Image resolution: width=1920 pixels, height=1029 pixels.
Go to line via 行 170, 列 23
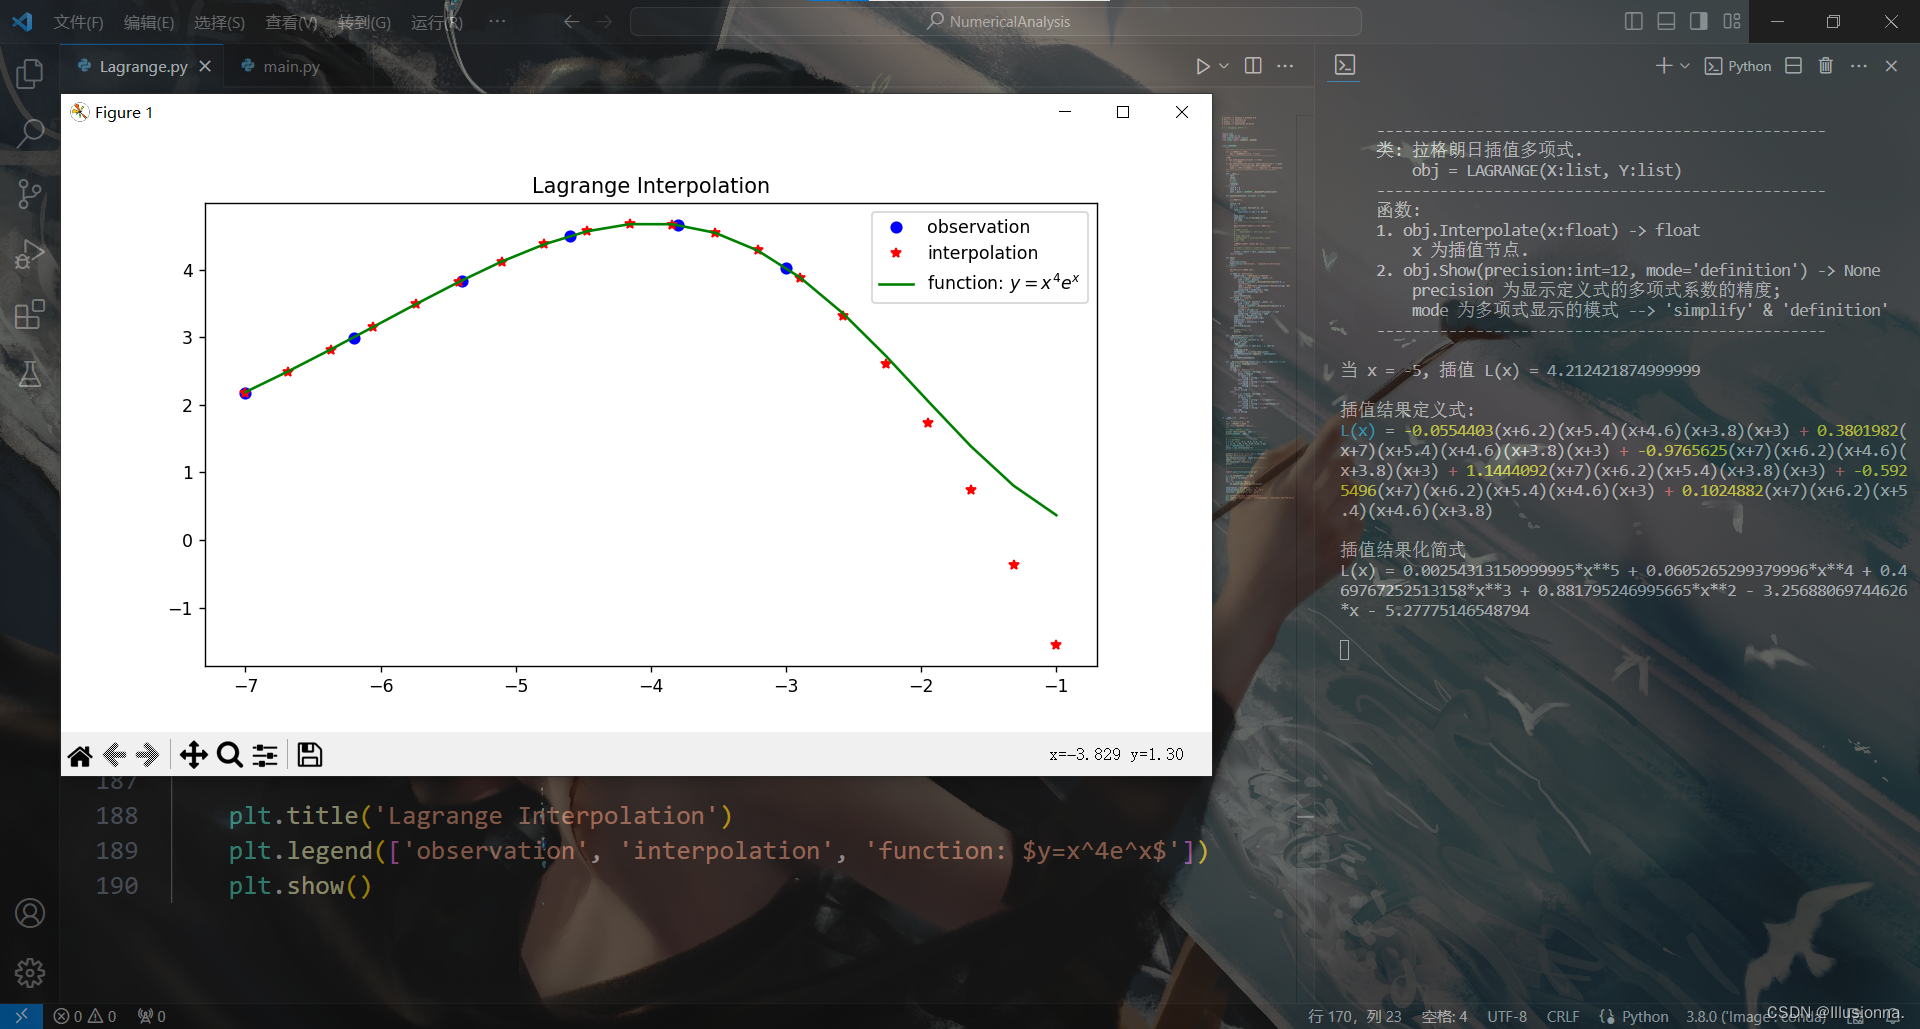(1354, 1016)
